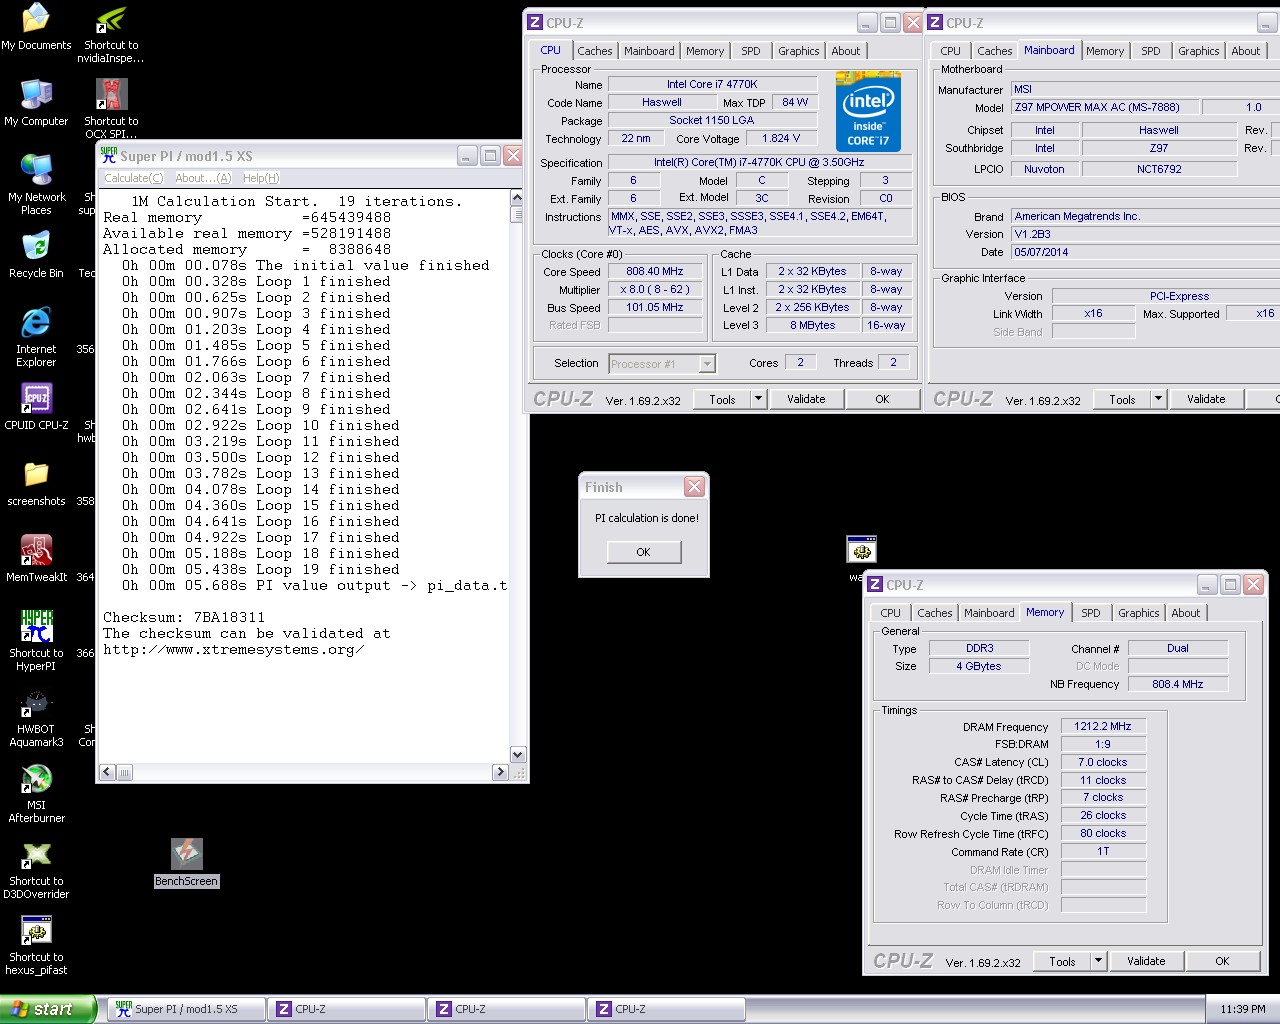Click desktop icon below Finish dialog's right

pos(861,551)
